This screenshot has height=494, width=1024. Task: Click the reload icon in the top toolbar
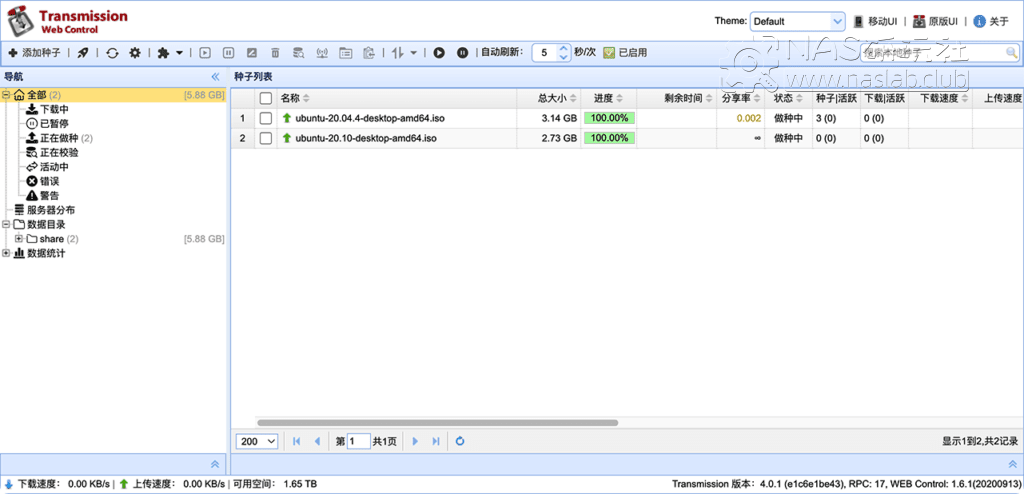click(x=112, y=52)
